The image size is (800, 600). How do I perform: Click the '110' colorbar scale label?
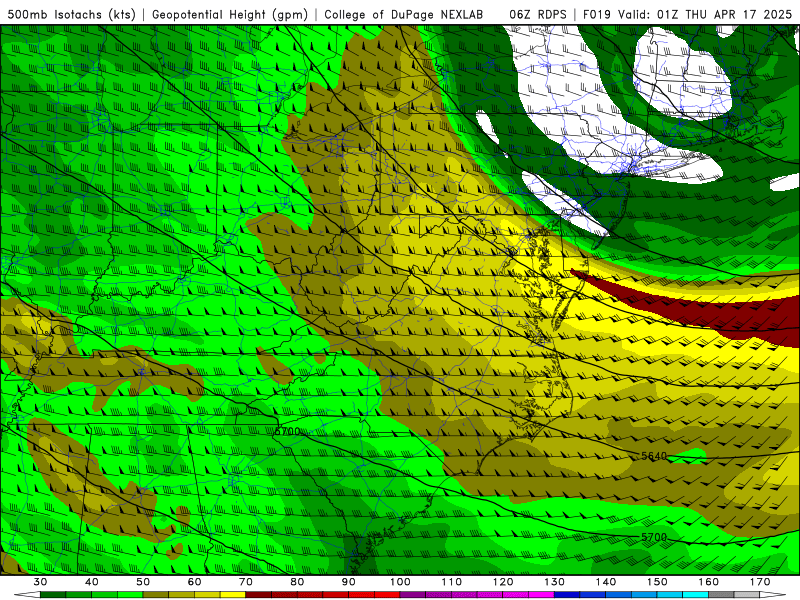[452, 582]
